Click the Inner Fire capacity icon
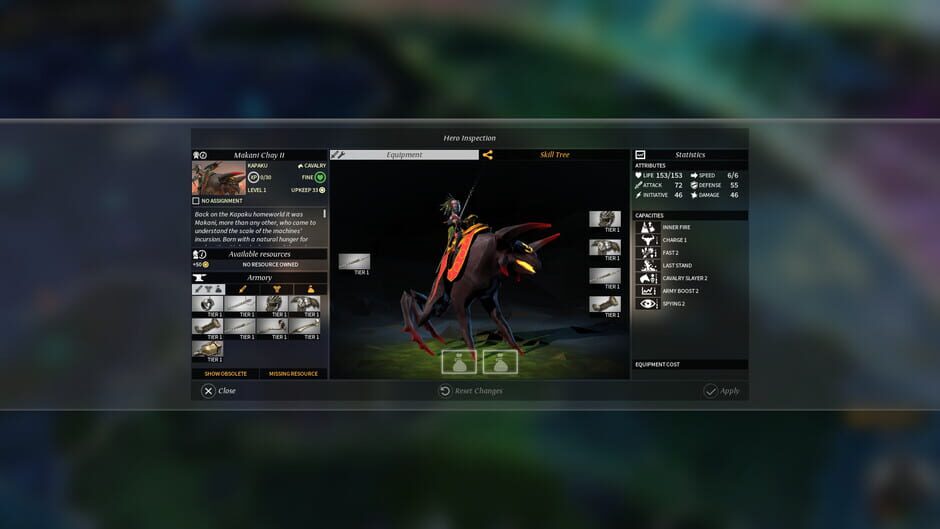Viewport: 940px width, 529px height. 647,227
